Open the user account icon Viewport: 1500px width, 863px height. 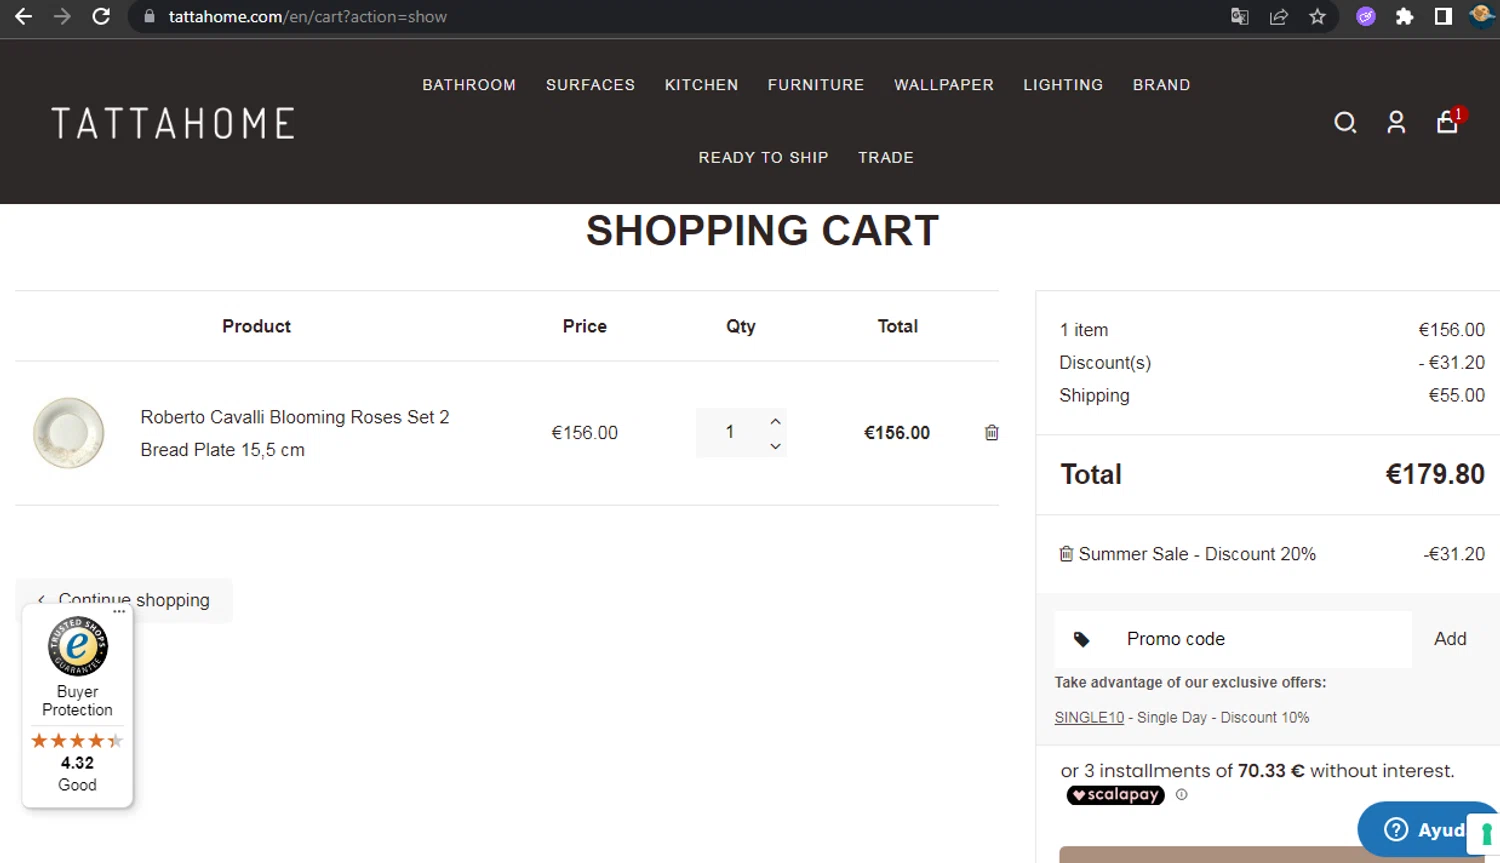[x=1396, y=123]
